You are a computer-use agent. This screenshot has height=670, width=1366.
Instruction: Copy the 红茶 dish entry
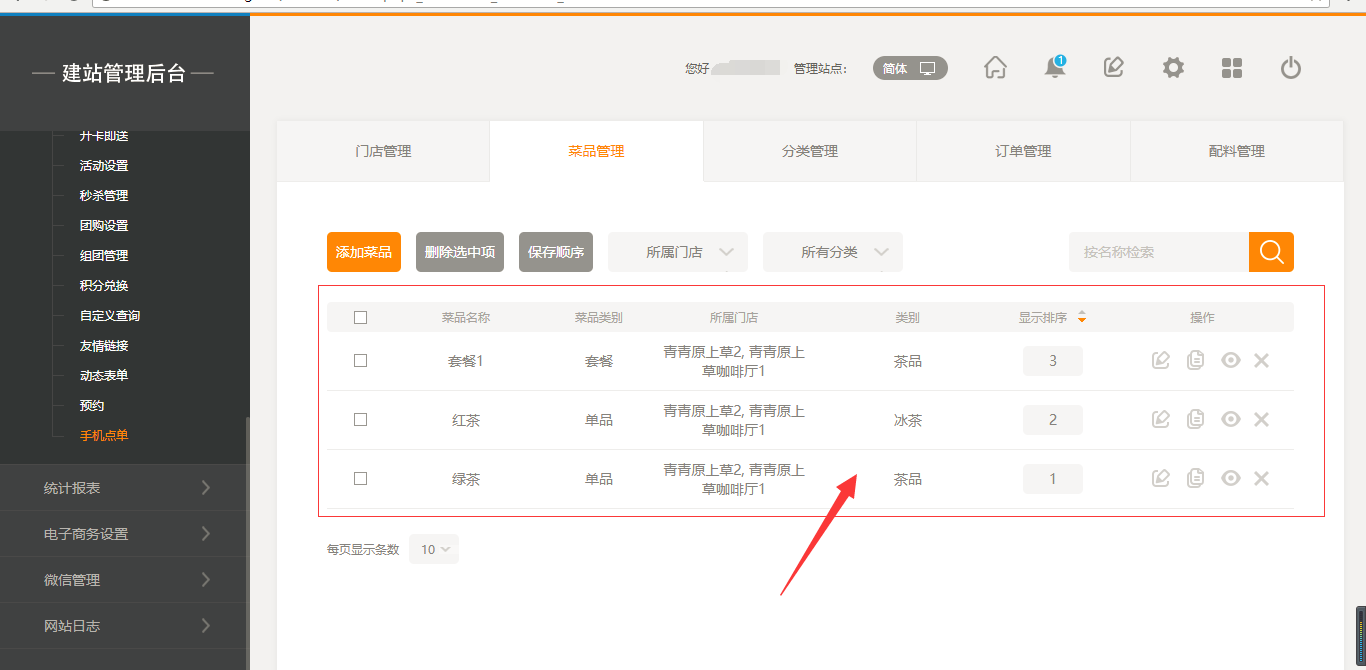point(1195,420)
